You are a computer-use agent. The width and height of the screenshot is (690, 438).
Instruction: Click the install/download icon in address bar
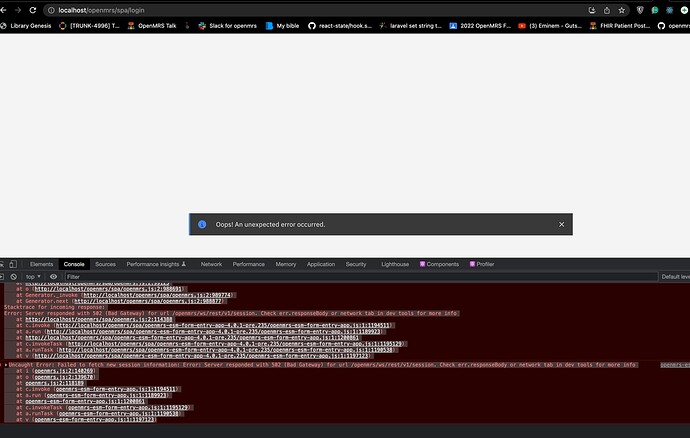click(x=592, y=10)
